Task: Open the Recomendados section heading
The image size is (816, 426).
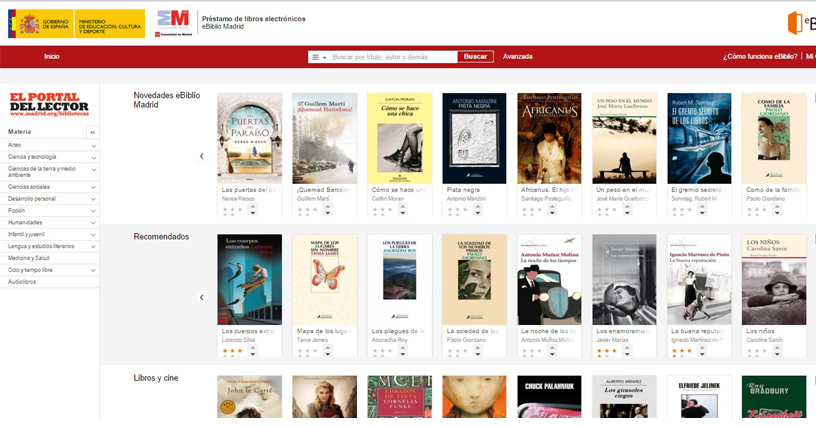Action: pos(161,237)
